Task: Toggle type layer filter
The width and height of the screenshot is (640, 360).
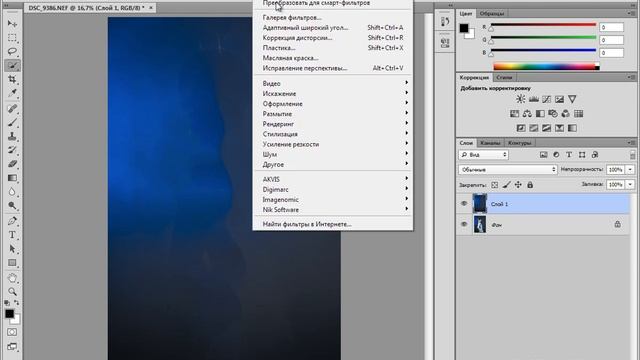Action: tap(569, 155)
